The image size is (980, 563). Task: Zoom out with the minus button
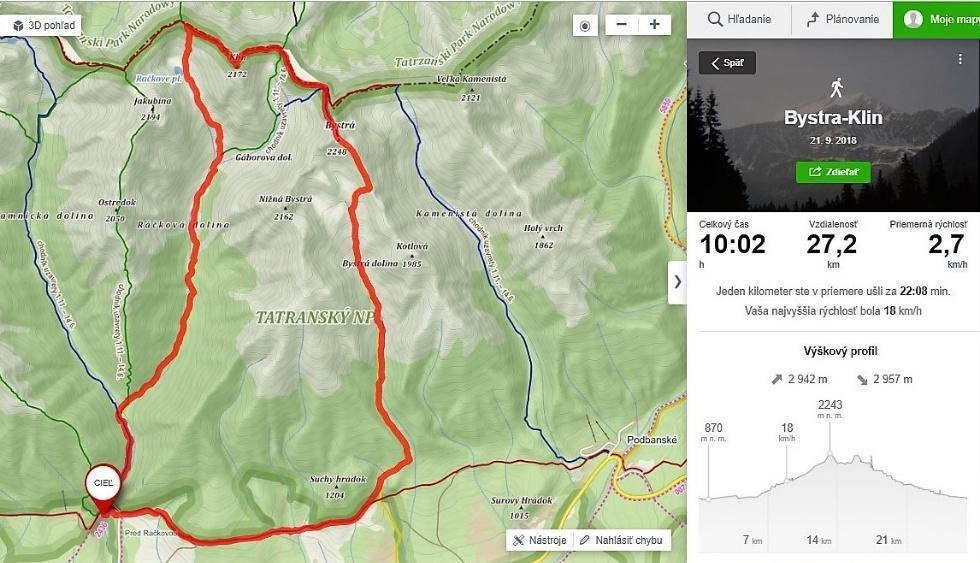coord(621,25)
